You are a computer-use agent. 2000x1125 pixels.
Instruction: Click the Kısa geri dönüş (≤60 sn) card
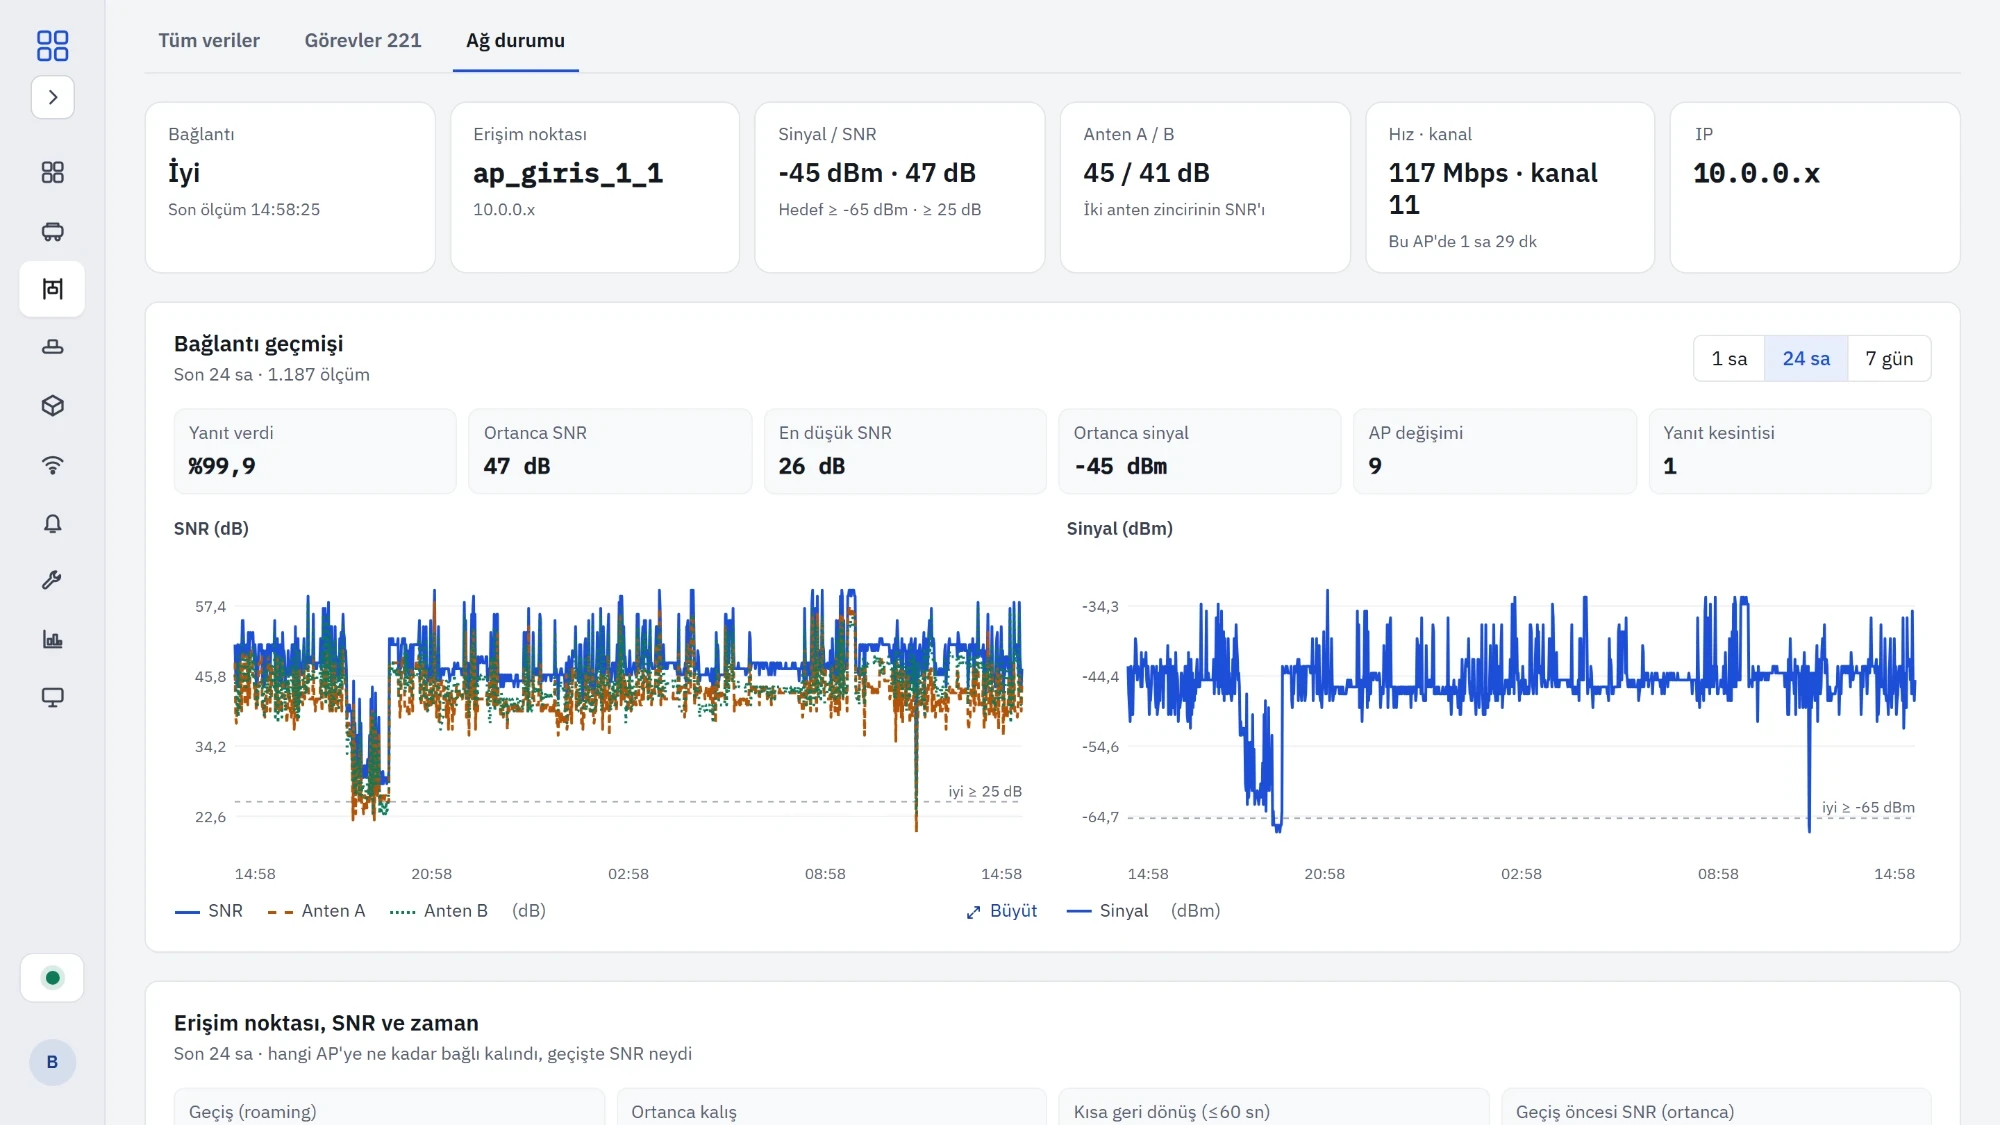1274,1106
